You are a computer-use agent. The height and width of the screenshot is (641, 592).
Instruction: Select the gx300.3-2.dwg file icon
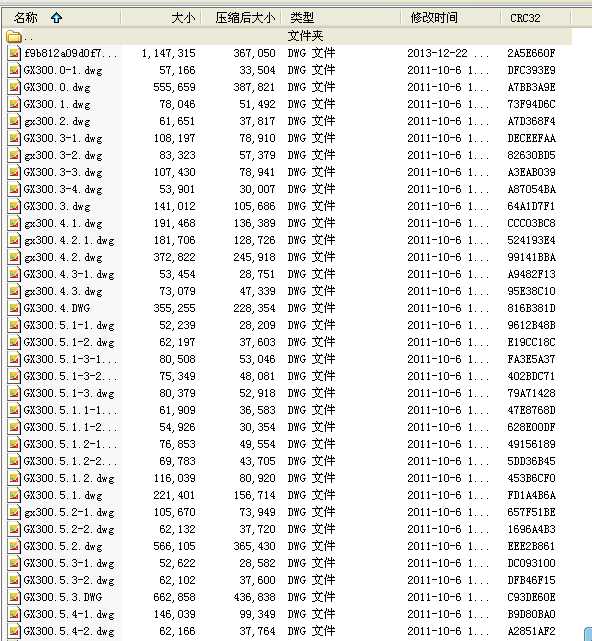tap(14, 155)
